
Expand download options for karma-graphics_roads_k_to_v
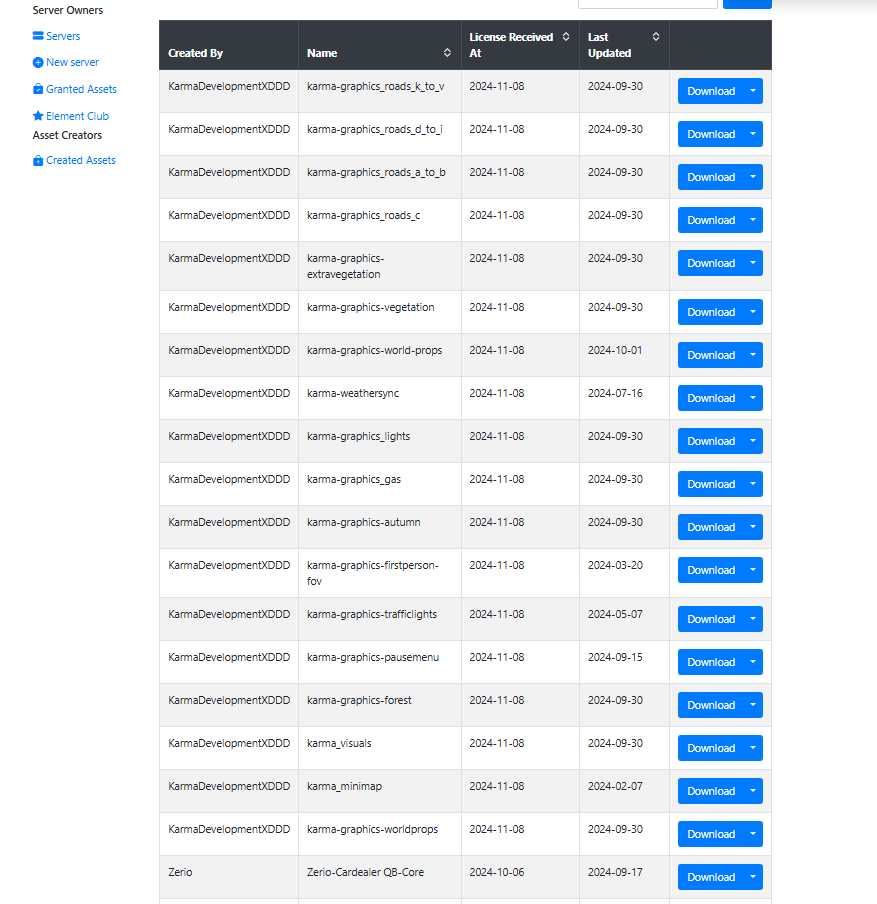click(753, 91)
